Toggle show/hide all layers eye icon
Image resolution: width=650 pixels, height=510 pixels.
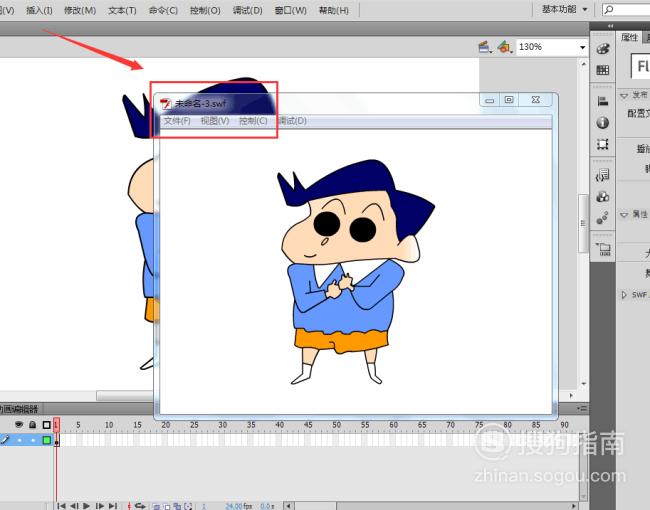19,425
